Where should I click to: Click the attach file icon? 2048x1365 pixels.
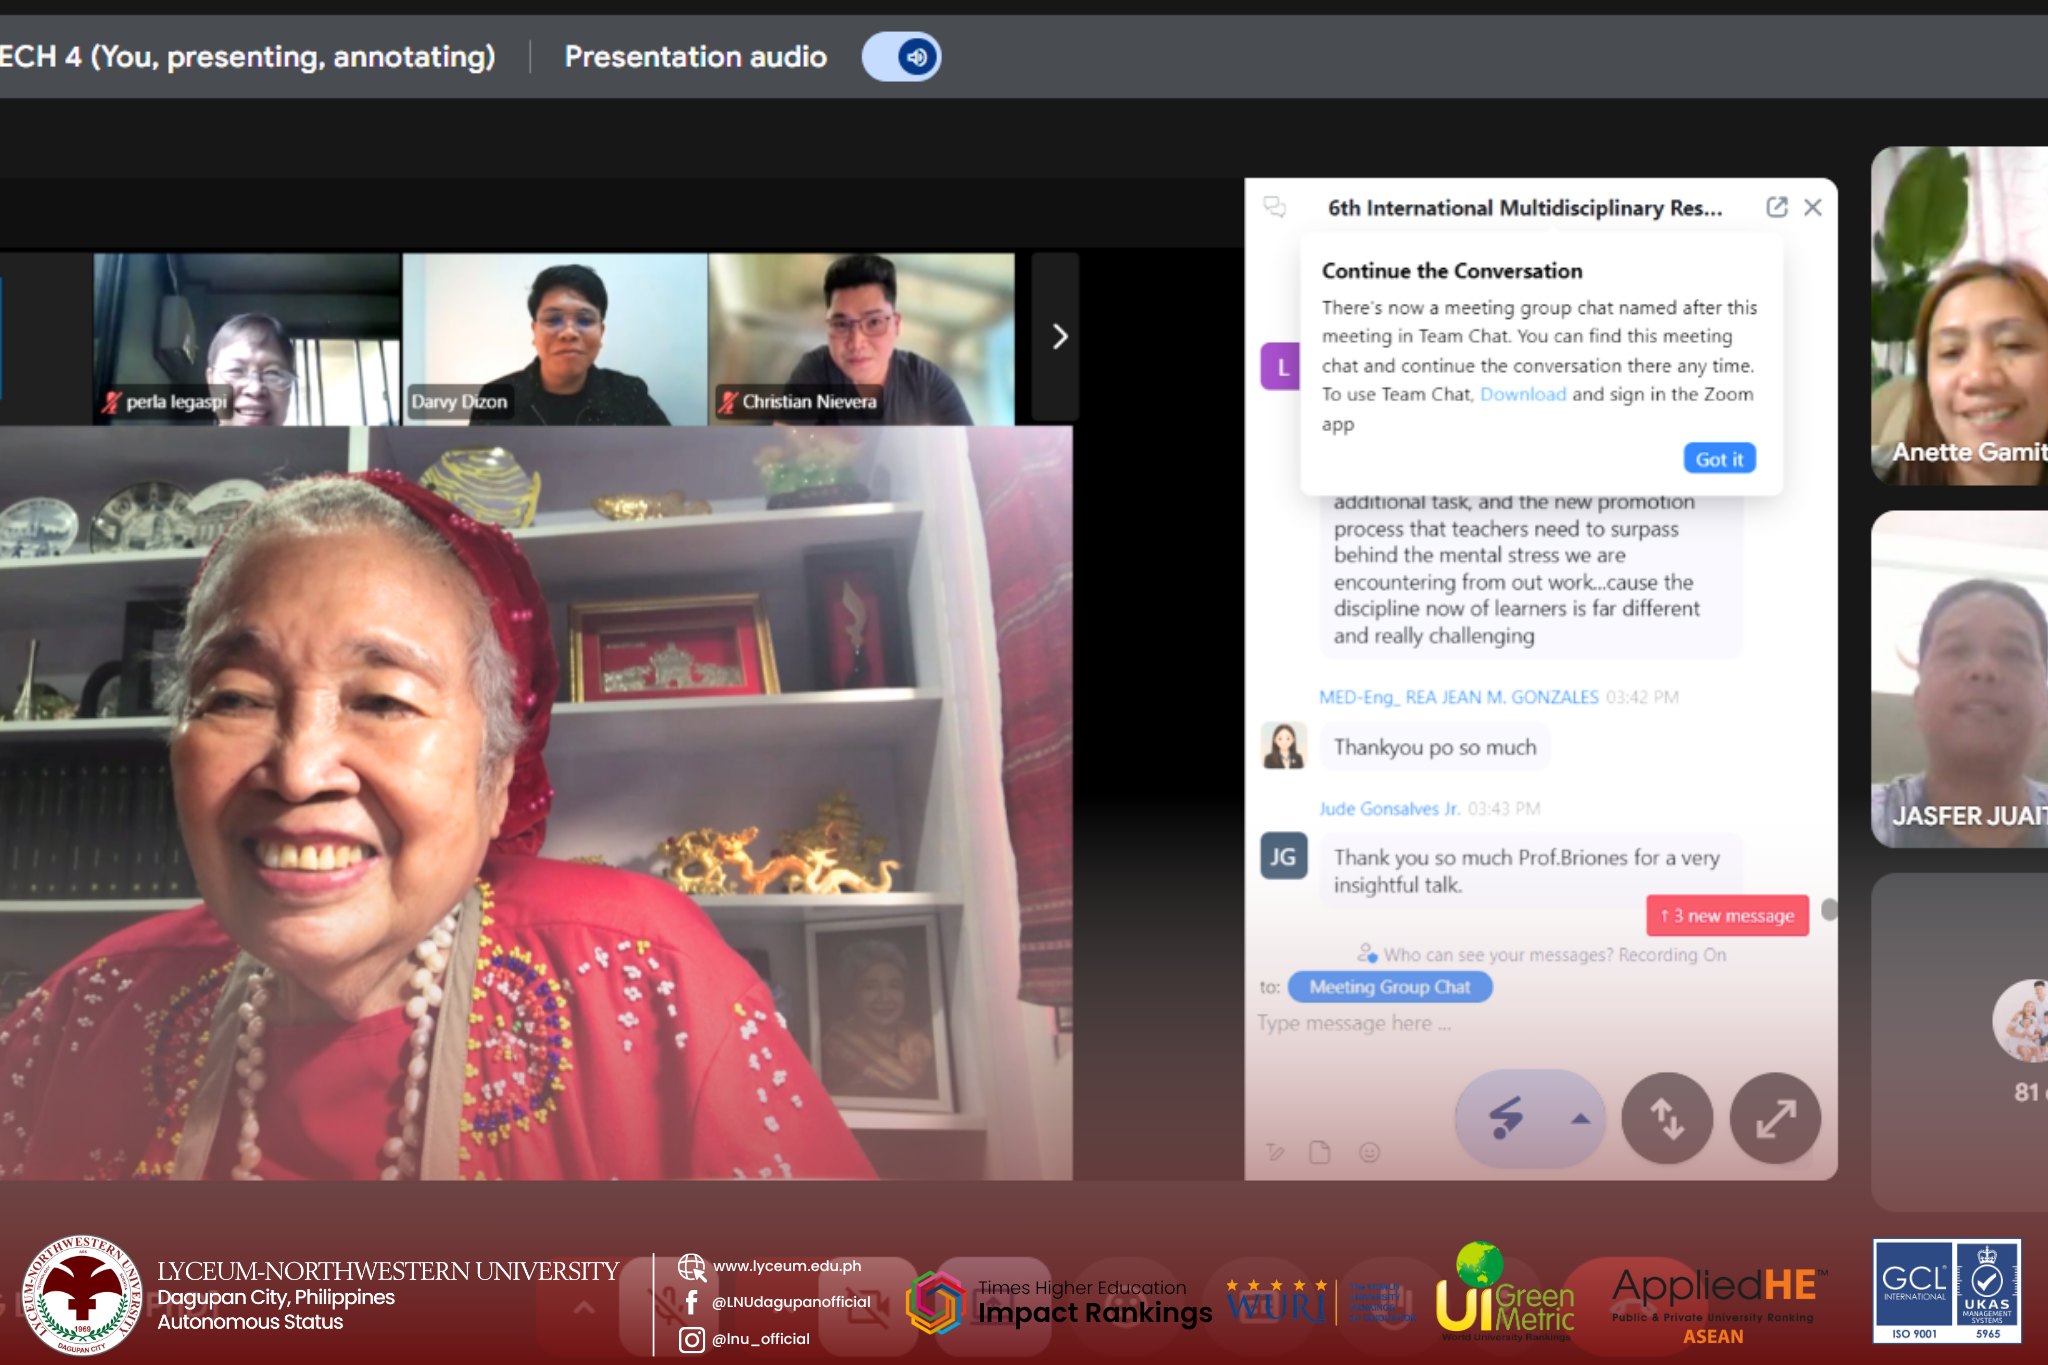1320,1153
